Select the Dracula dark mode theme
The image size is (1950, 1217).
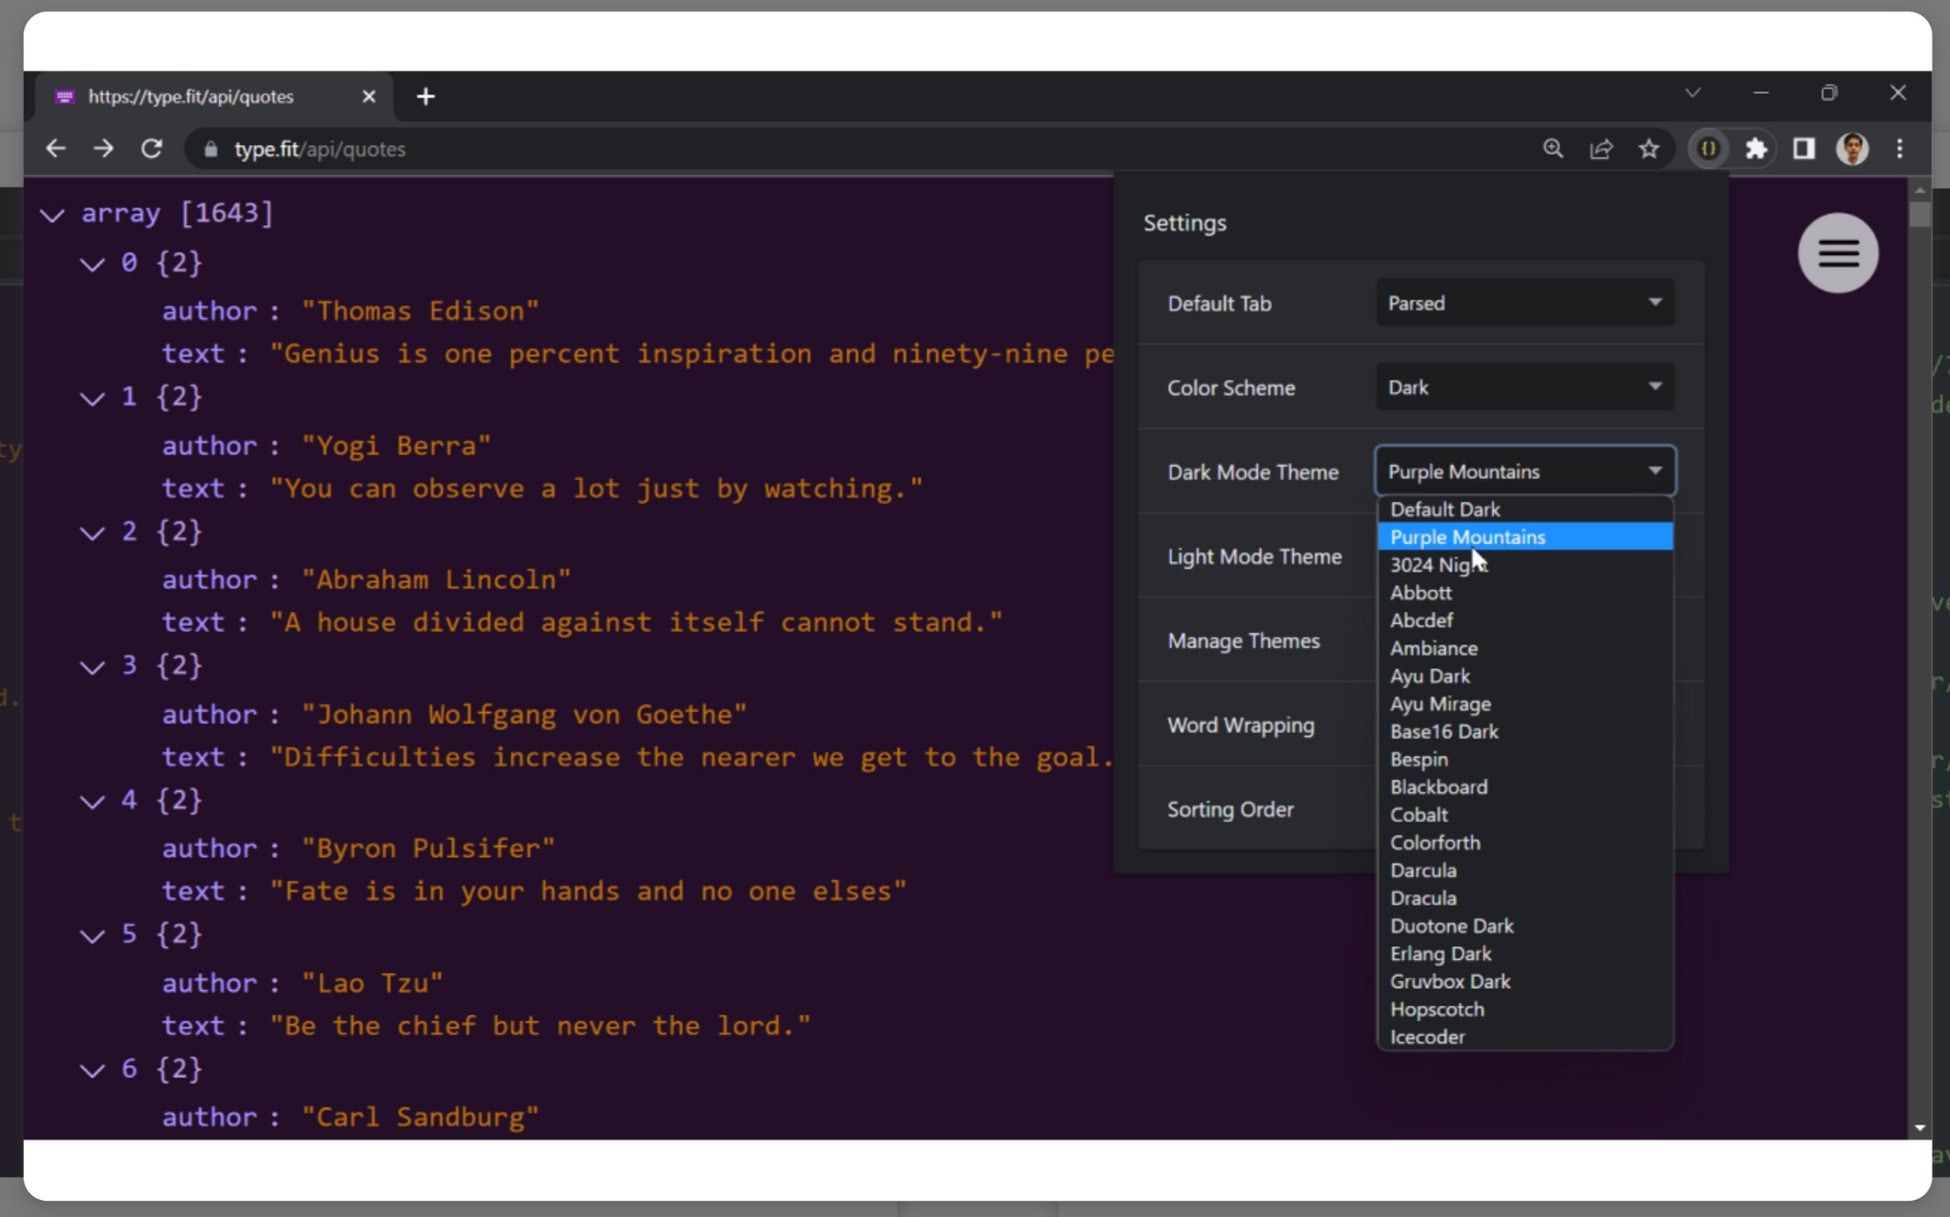[1424, 897]
